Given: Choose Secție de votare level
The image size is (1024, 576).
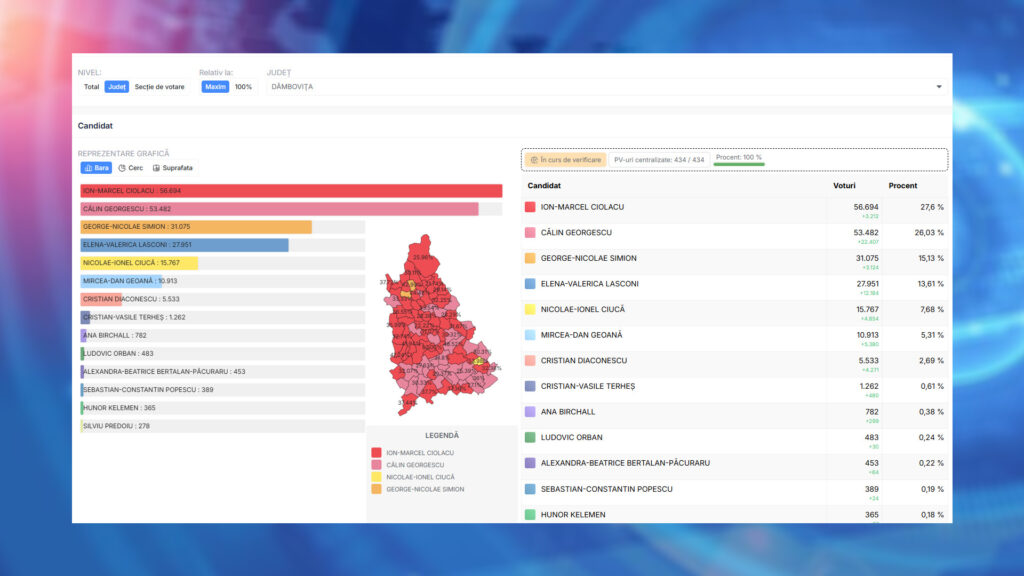Looking at the screenshot, I should (x=160, y=87).
